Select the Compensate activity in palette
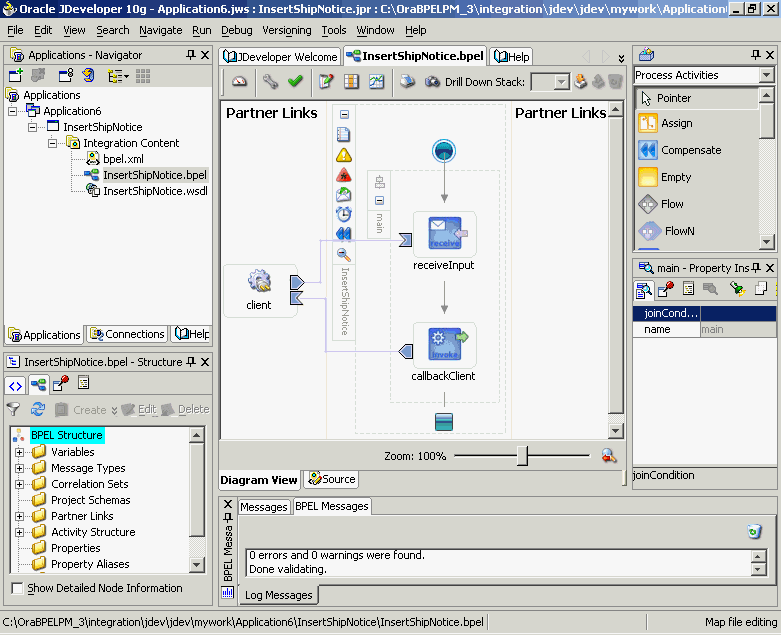 point(690,150)
